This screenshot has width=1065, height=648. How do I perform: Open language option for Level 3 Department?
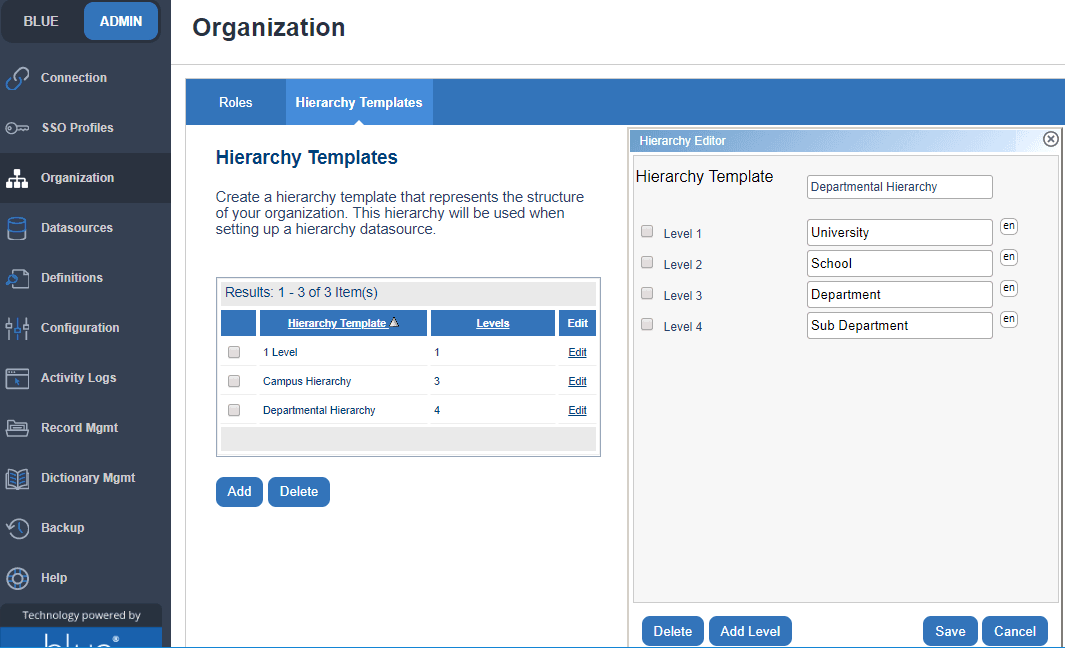pos(1009,289)
